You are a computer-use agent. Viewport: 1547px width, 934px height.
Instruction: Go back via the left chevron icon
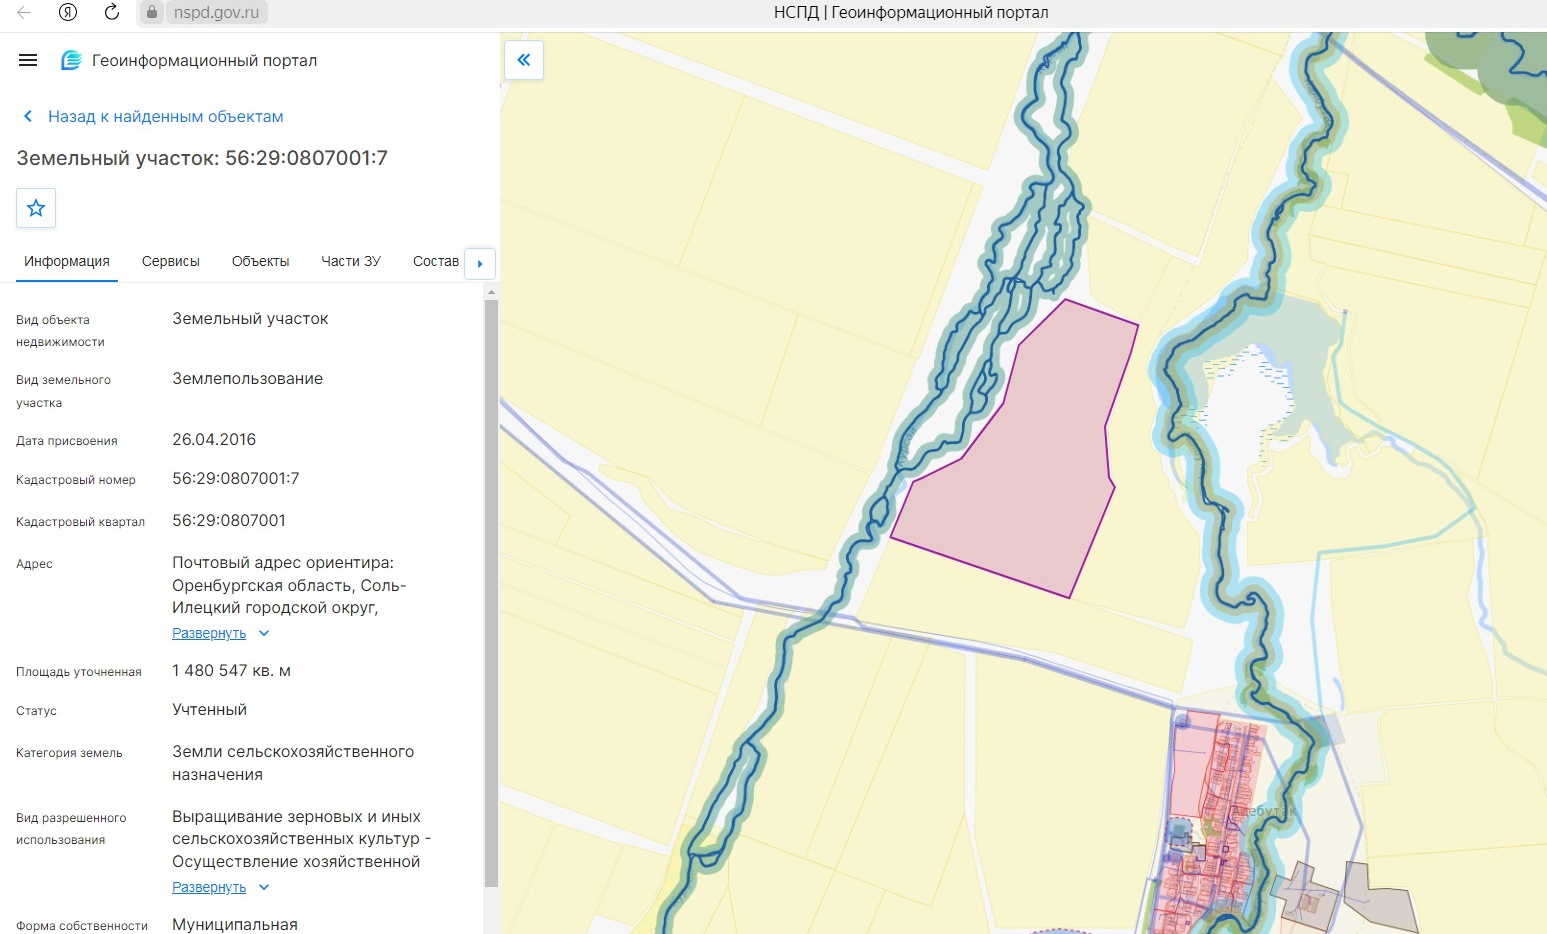point(28,116)
